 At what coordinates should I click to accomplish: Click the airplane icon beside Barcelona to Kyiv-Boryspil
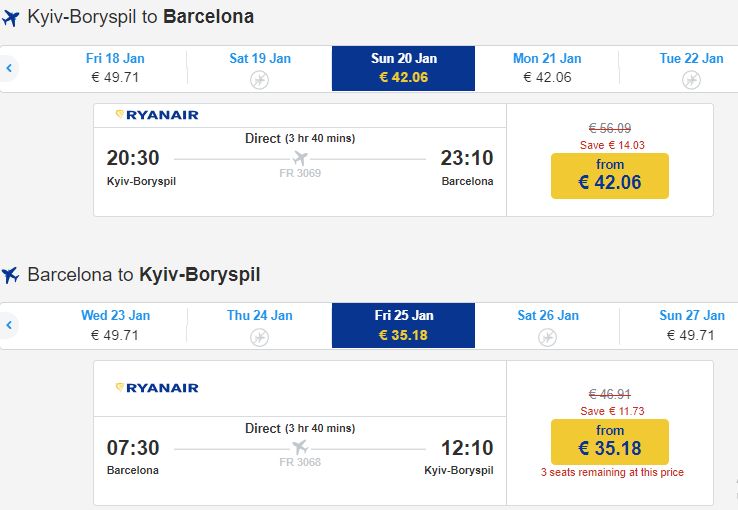point(12,275)
